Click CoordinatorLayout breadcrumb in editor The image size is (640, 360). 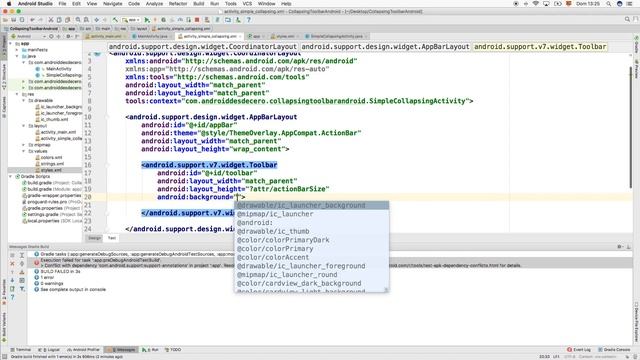pos(202,47)
